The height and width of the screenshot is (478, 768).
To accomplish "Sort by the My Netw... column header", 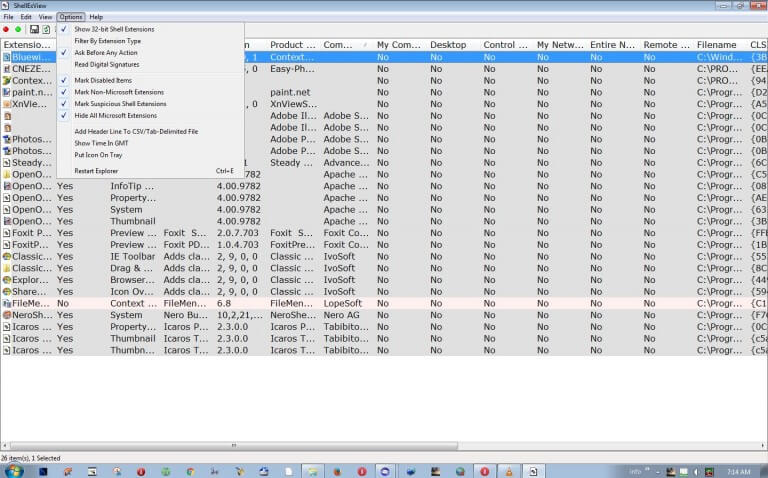I will click(560, 45).
